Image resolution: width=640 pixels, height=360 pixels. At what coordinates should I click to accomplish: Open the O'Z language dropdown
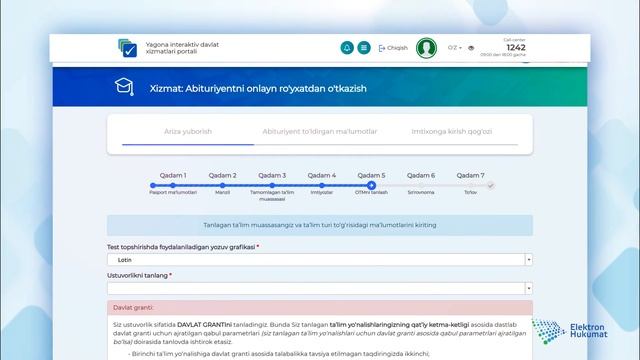(x=454, y=48)
